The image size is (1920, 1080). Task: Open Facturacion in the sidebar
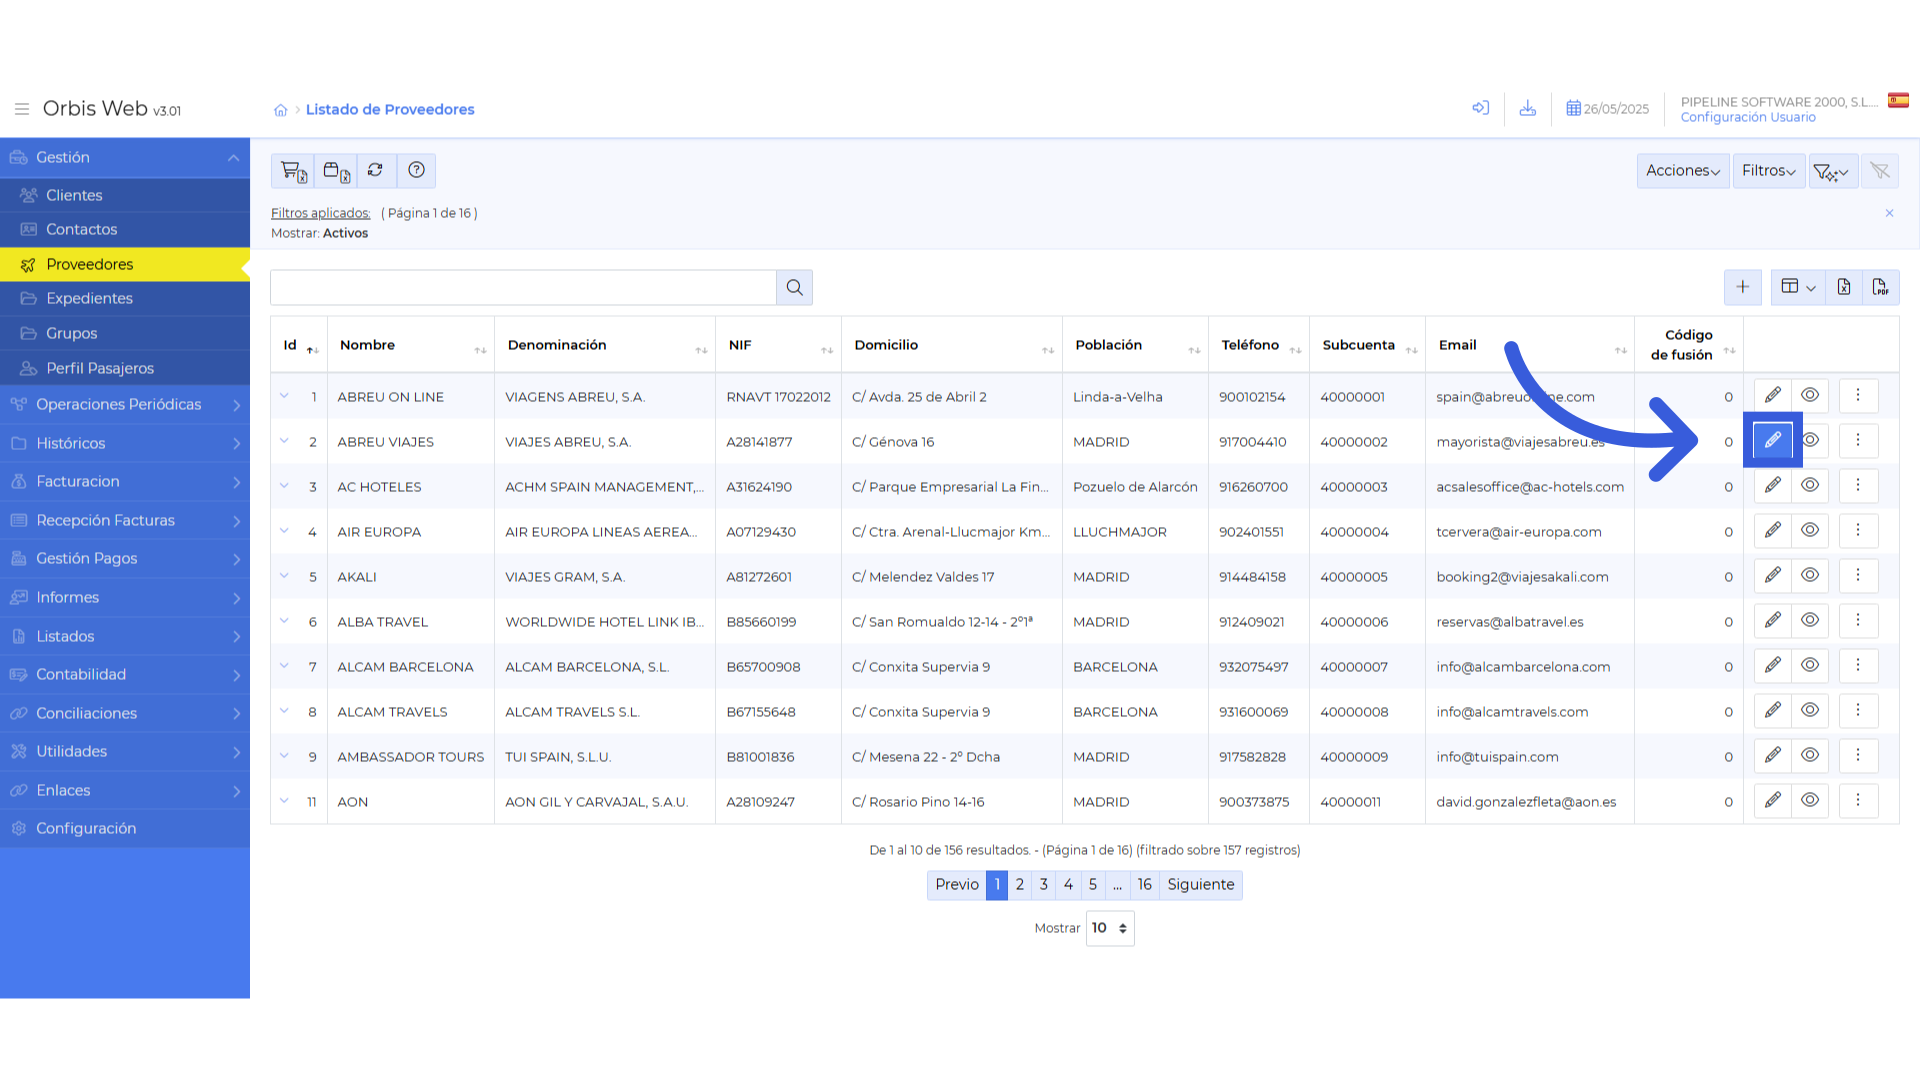pos(125,482)
